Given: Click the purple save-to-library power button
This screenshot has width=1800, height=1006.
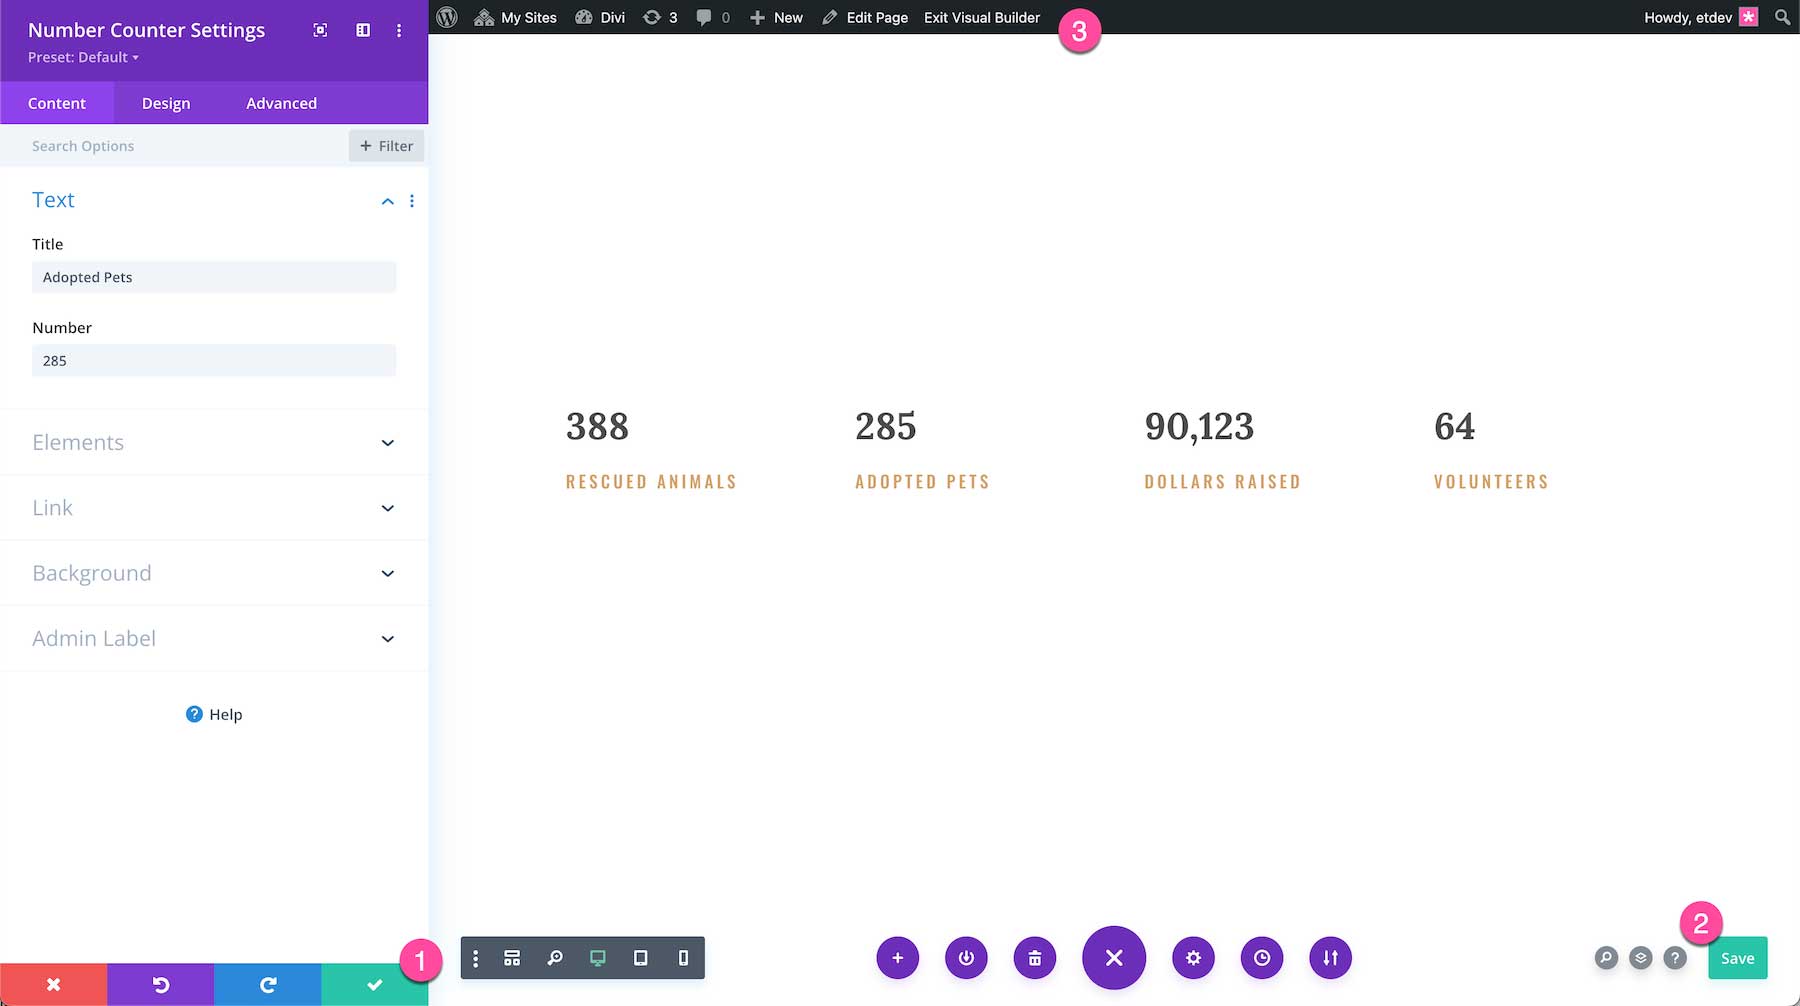Looking at the screenshot, I should (x=966, y=958).
